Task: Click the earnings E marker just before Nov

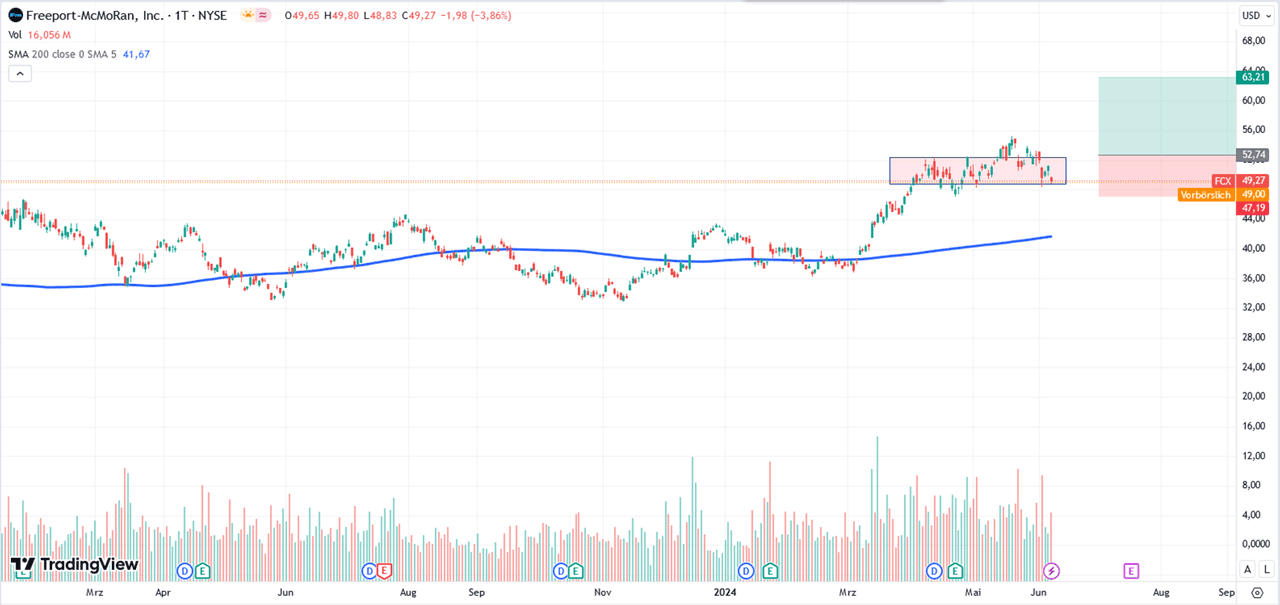Action: (x=577, y=571)
